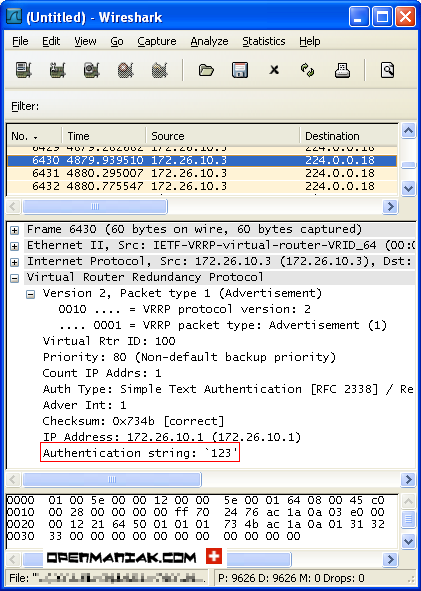Open a capture file folder icon
This screenshot has height=591, width=421.
coord(206,70)
